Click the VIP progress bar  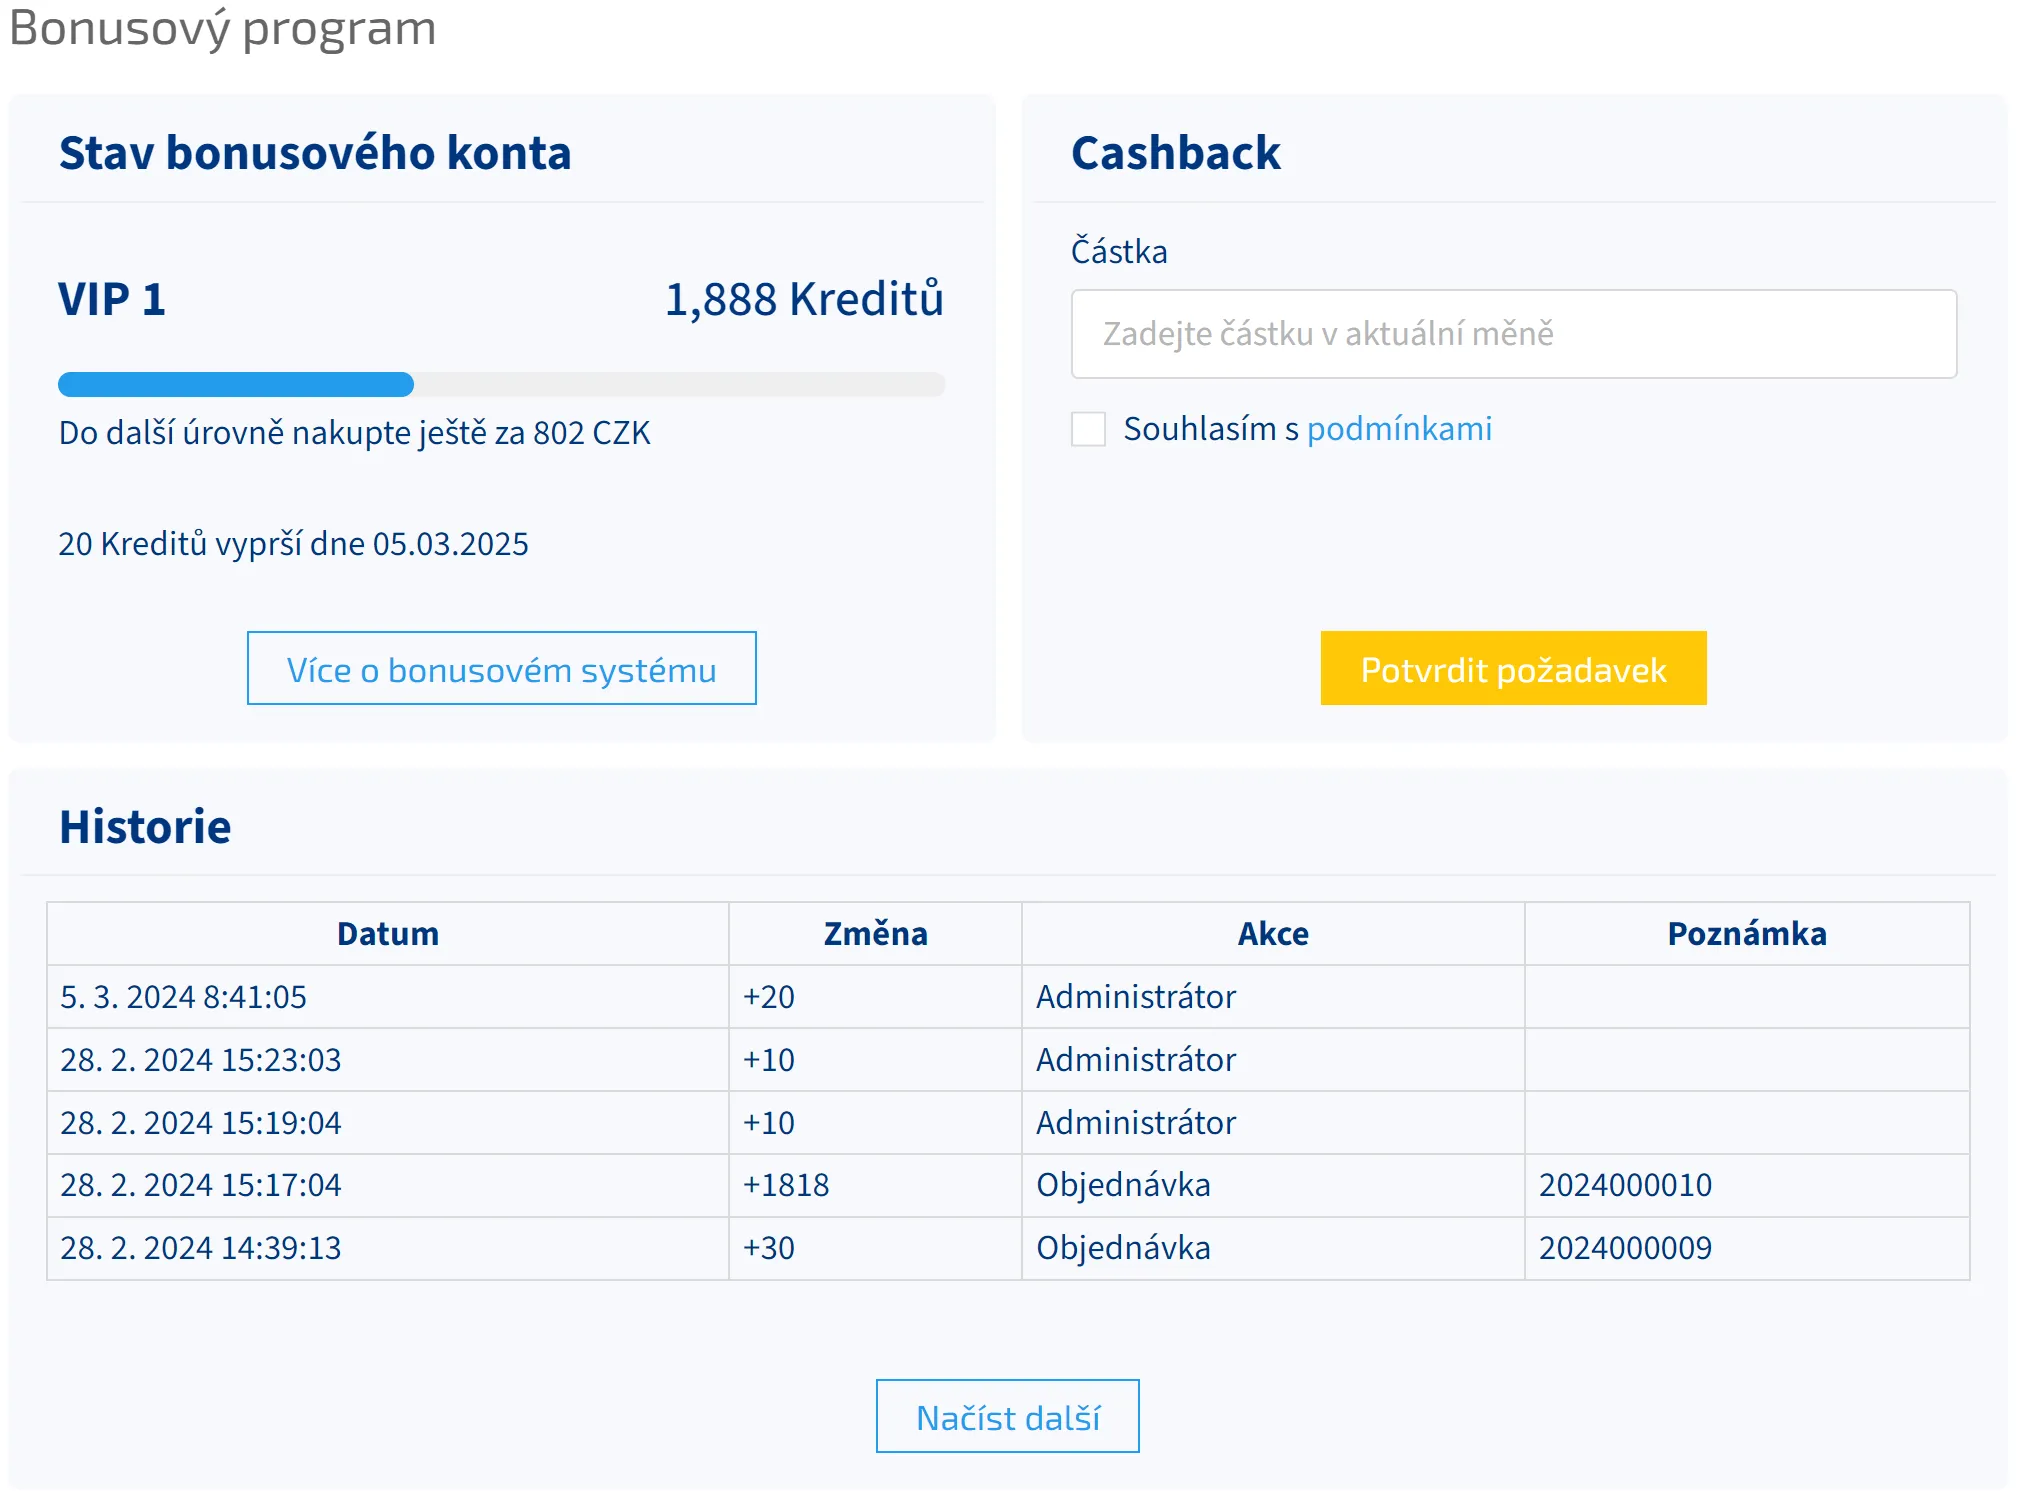pyautogui.click(x=501, y=385)
